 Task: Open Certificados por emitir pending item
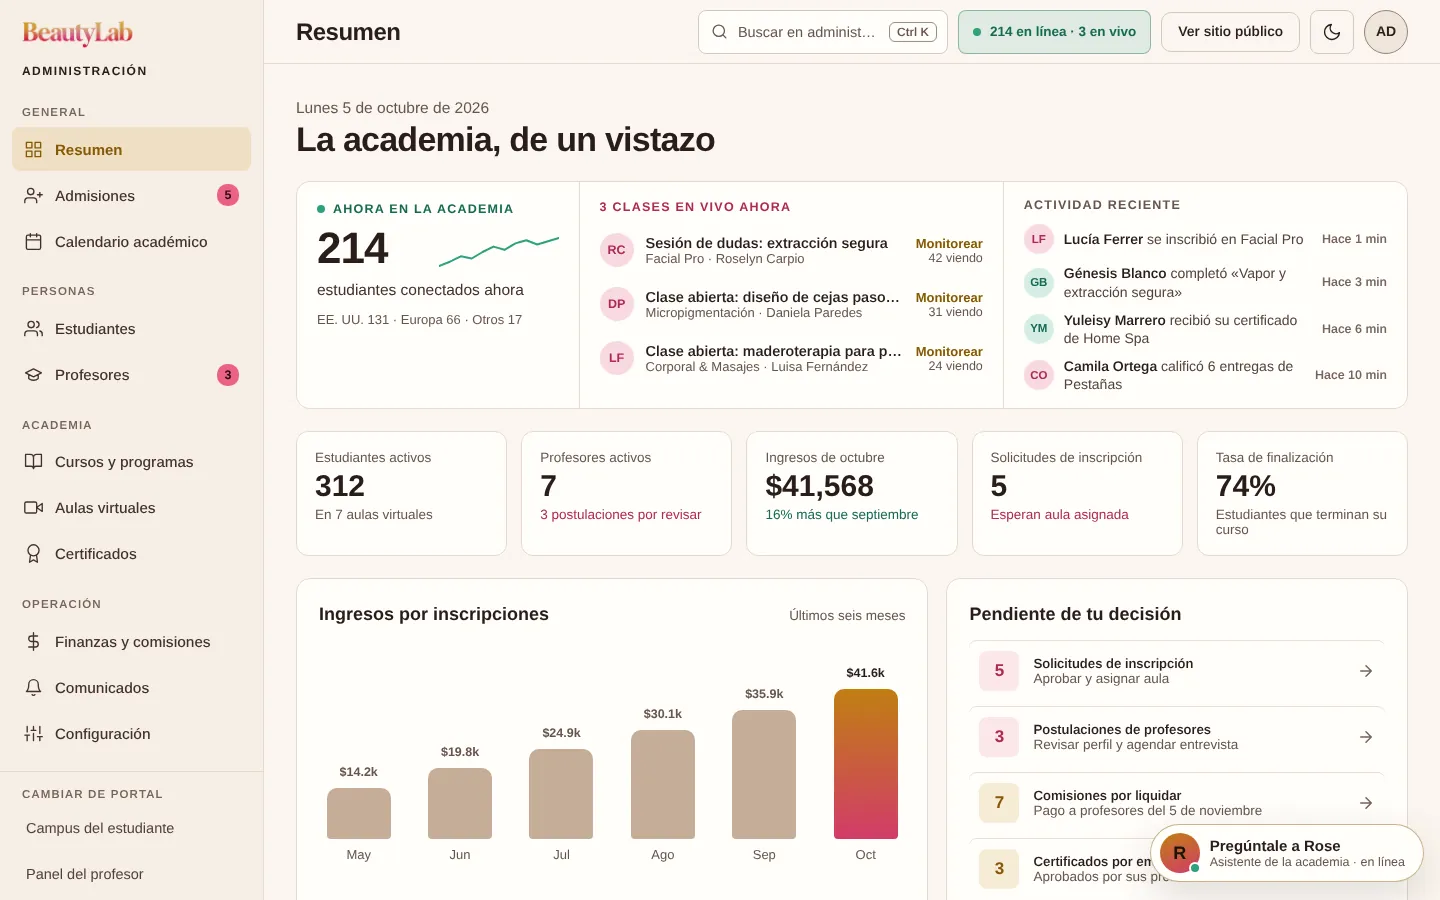[x=1176, y=869]
